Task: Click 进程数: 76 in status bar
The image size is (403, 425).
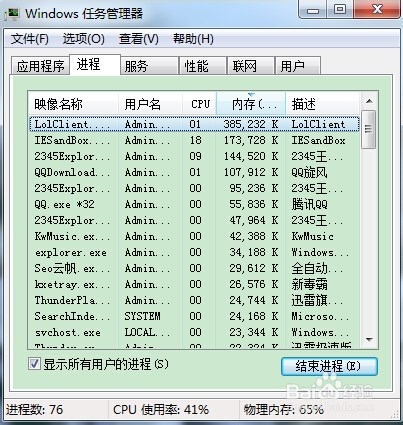Action: click(35, 410)
